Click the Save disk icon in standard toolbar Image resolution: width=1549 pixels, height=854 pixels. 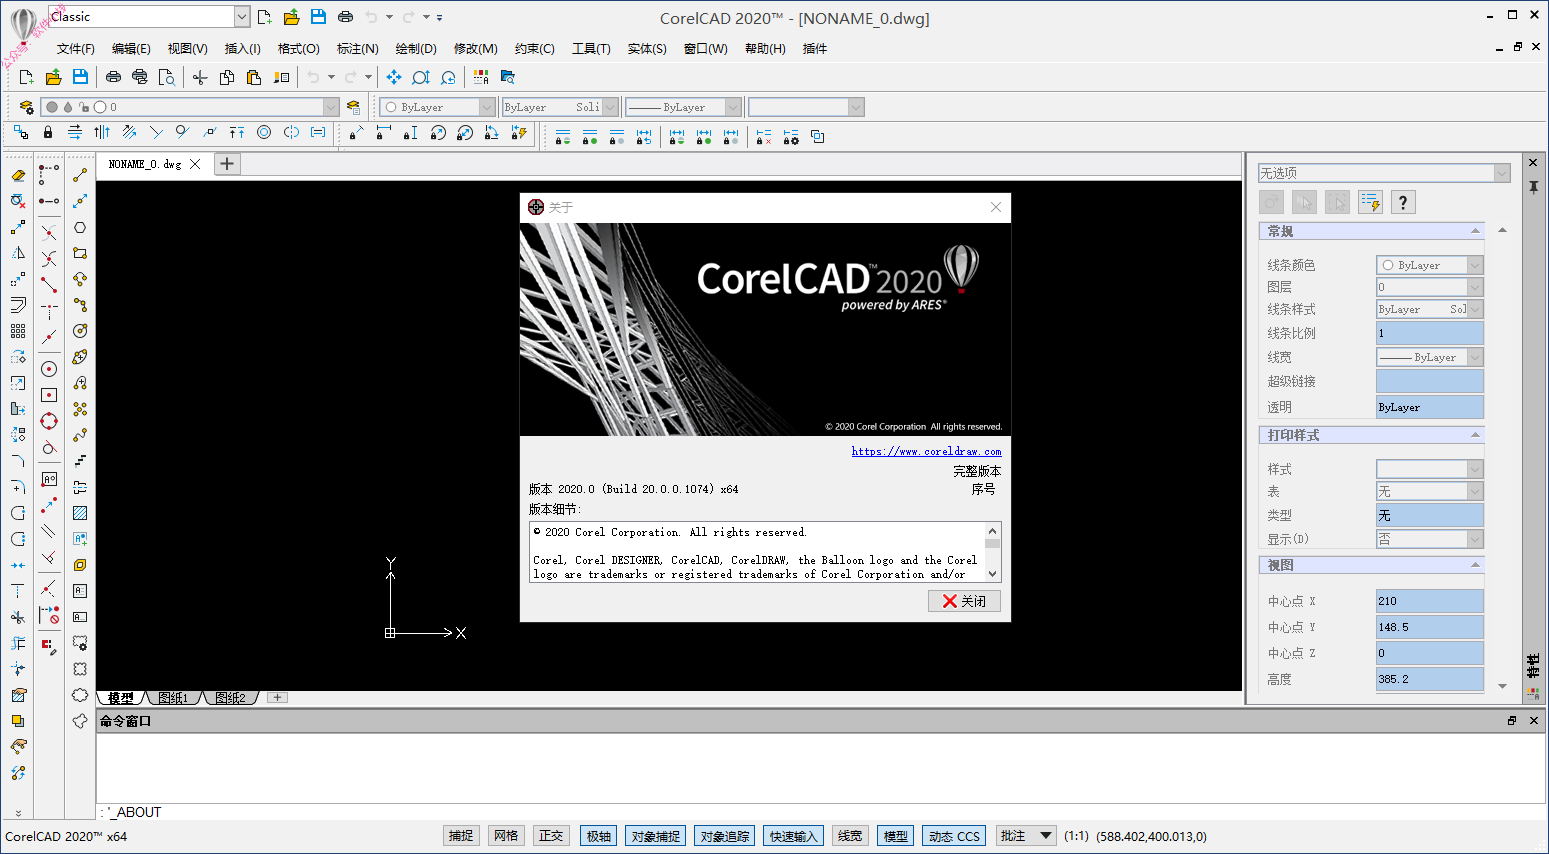point(80,77)
